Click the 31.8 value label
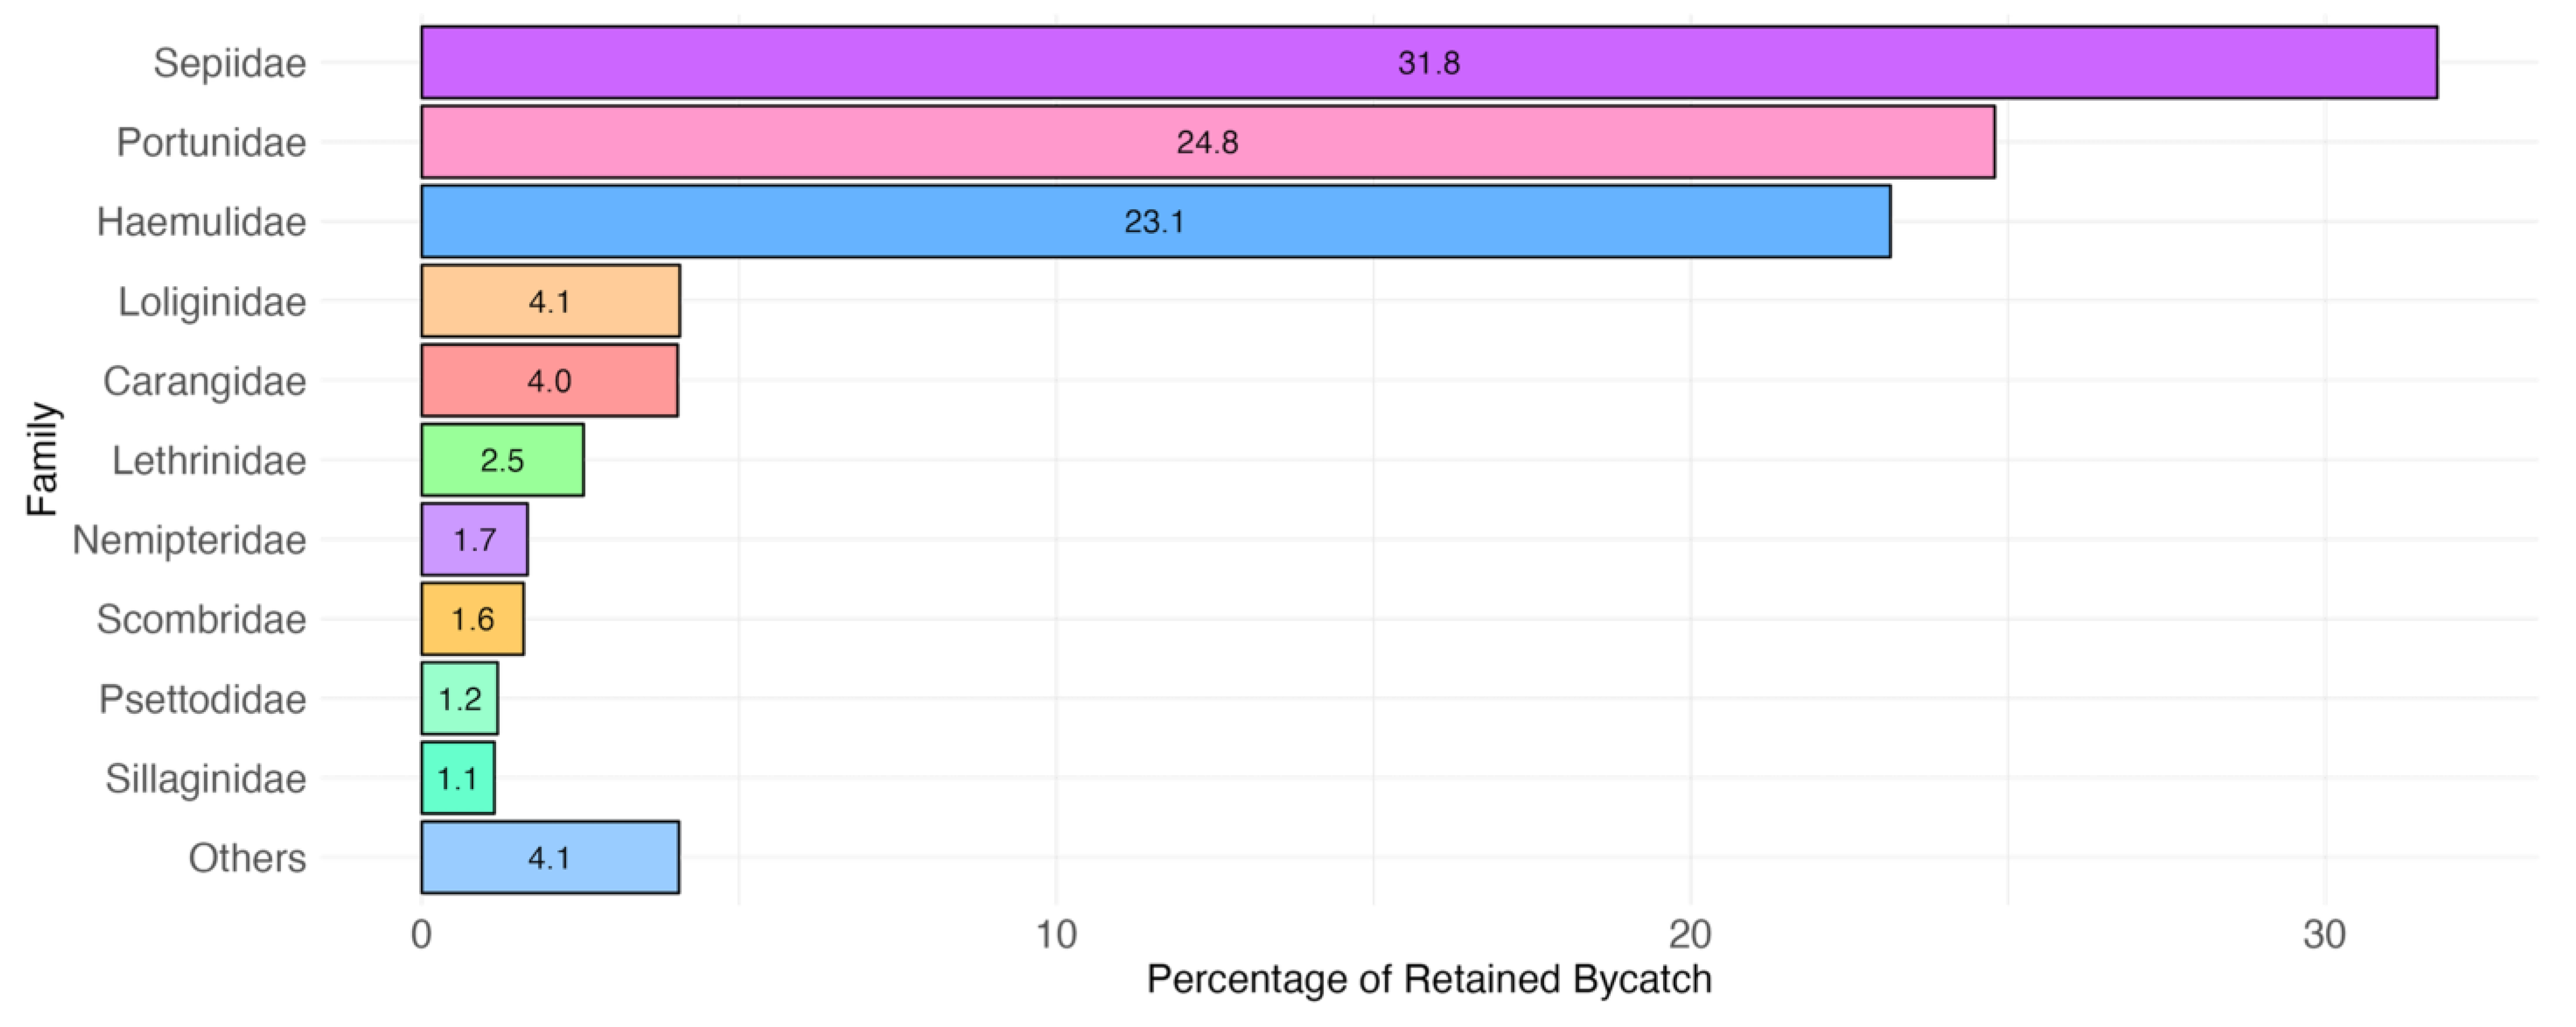The height and width of the screenshot is (1027, 2576). pos(1428,63)
